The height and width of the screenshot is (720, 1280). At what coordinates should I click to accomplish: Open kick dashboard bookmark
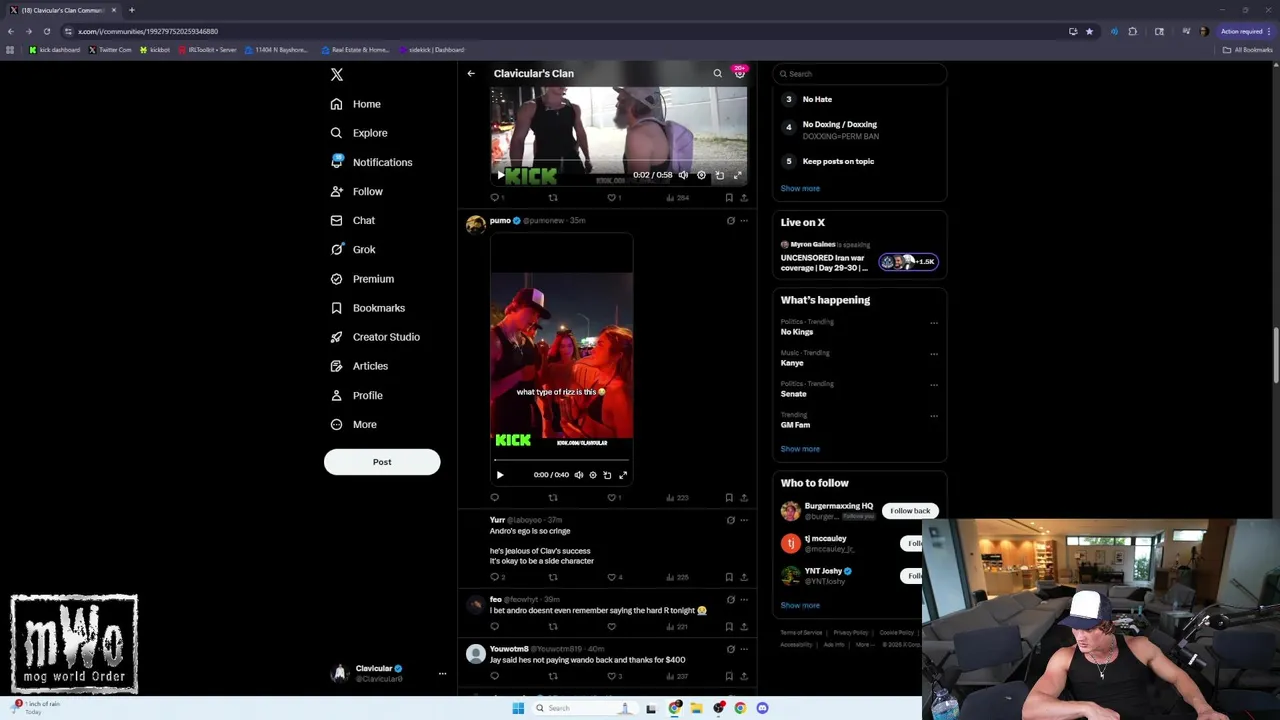55,50
